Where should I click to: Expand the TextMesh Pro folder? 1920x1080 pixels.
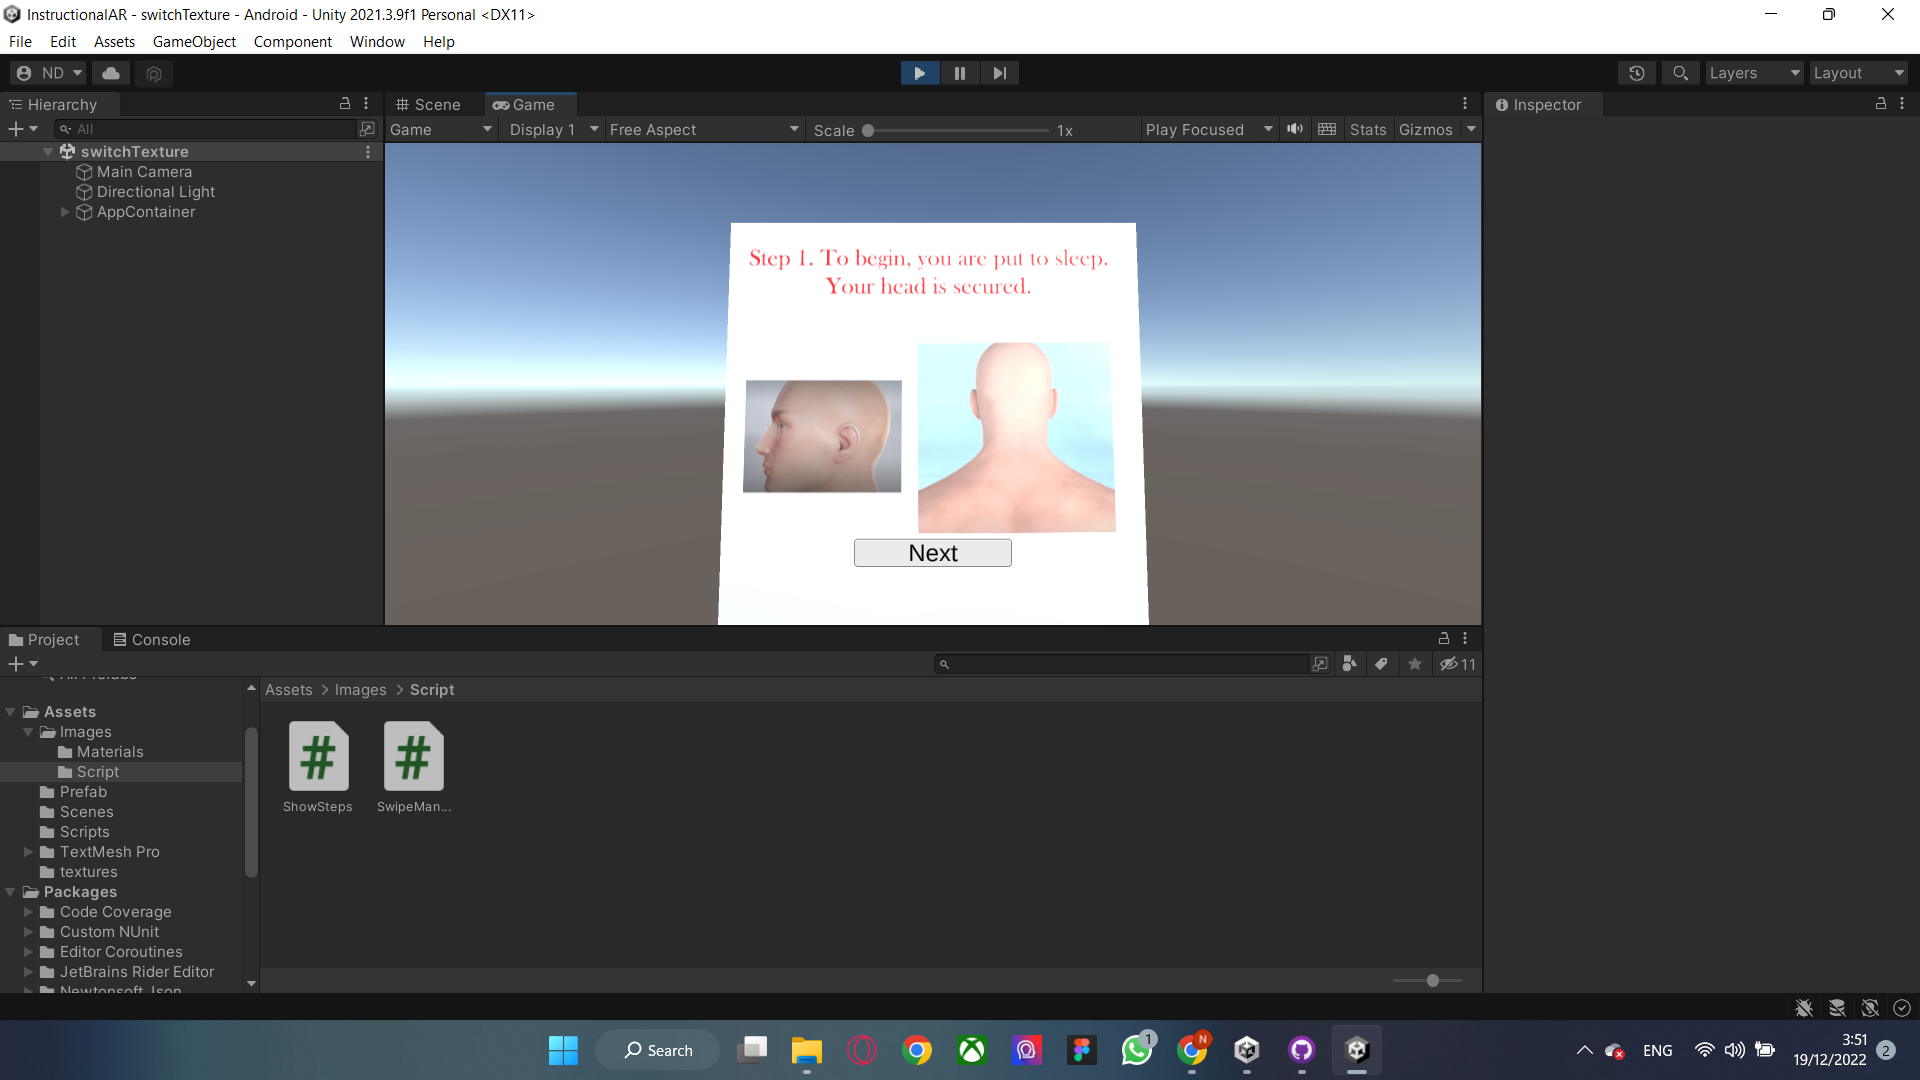28,852
